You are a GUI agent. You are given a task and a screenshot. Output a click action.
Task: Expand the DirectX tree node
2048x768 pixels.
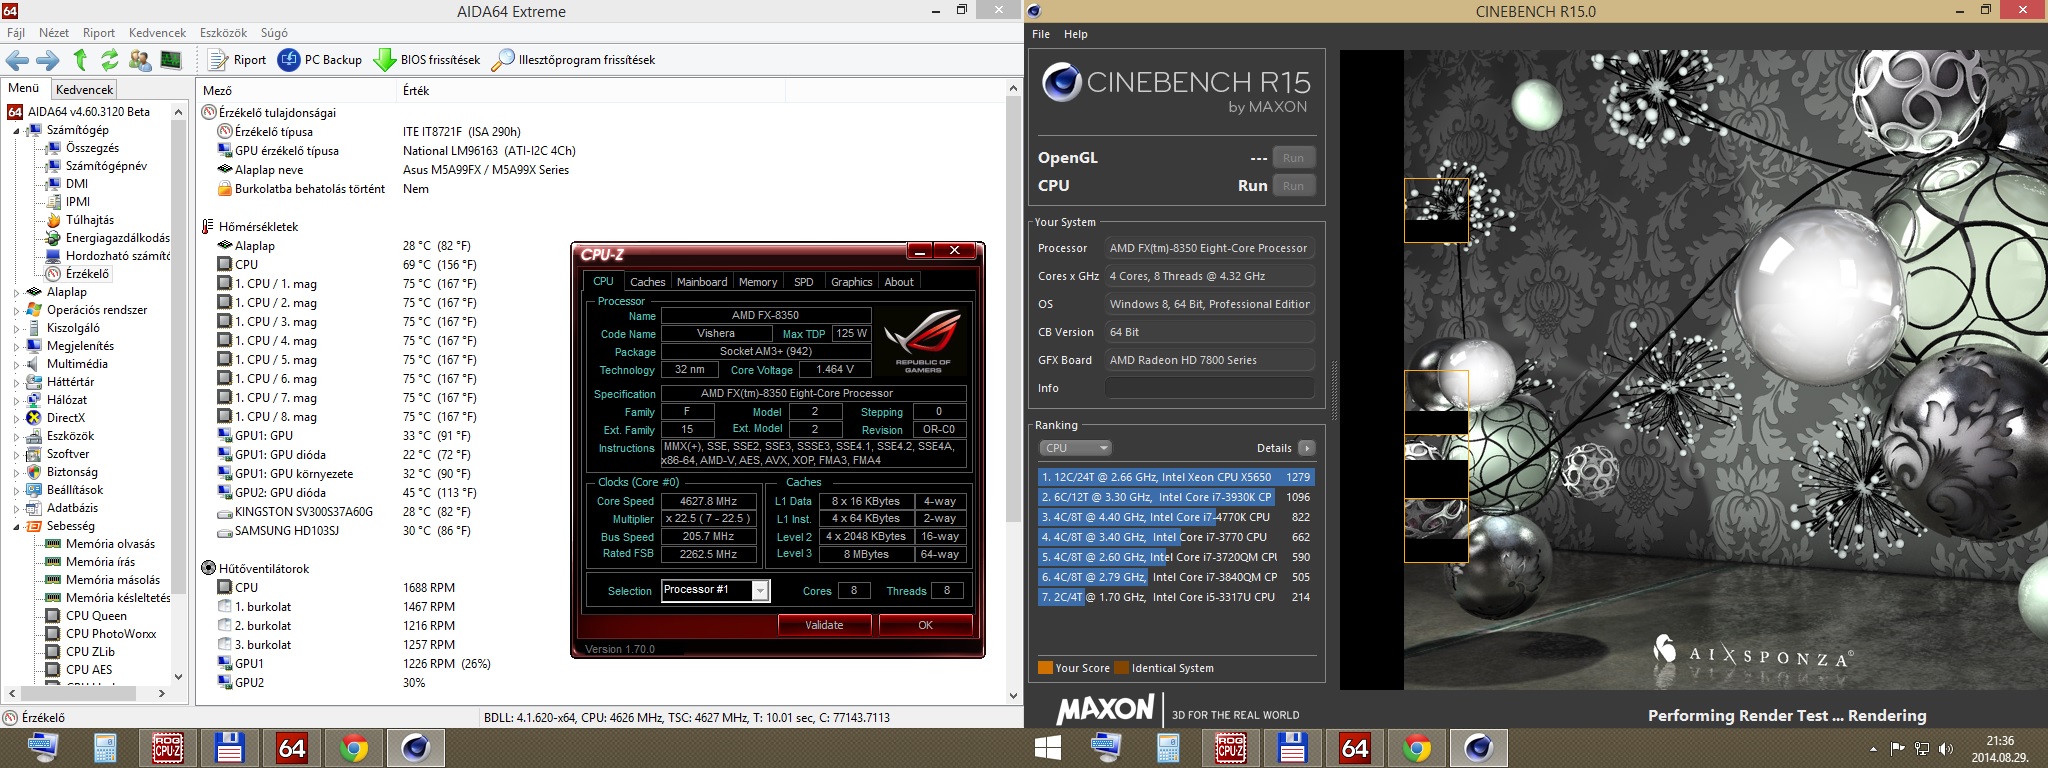[x=16, y=418]
